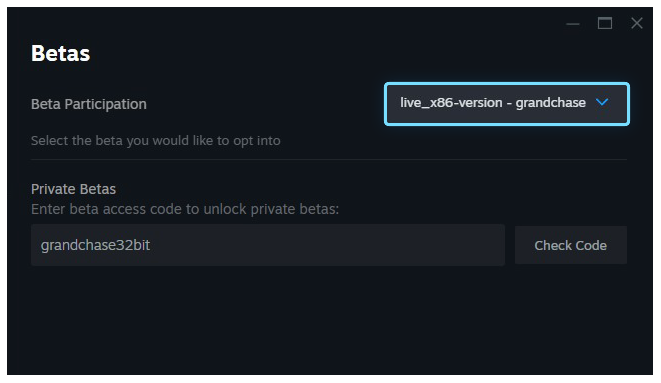Place cursor after grandchase32bit text

point(150,245)
